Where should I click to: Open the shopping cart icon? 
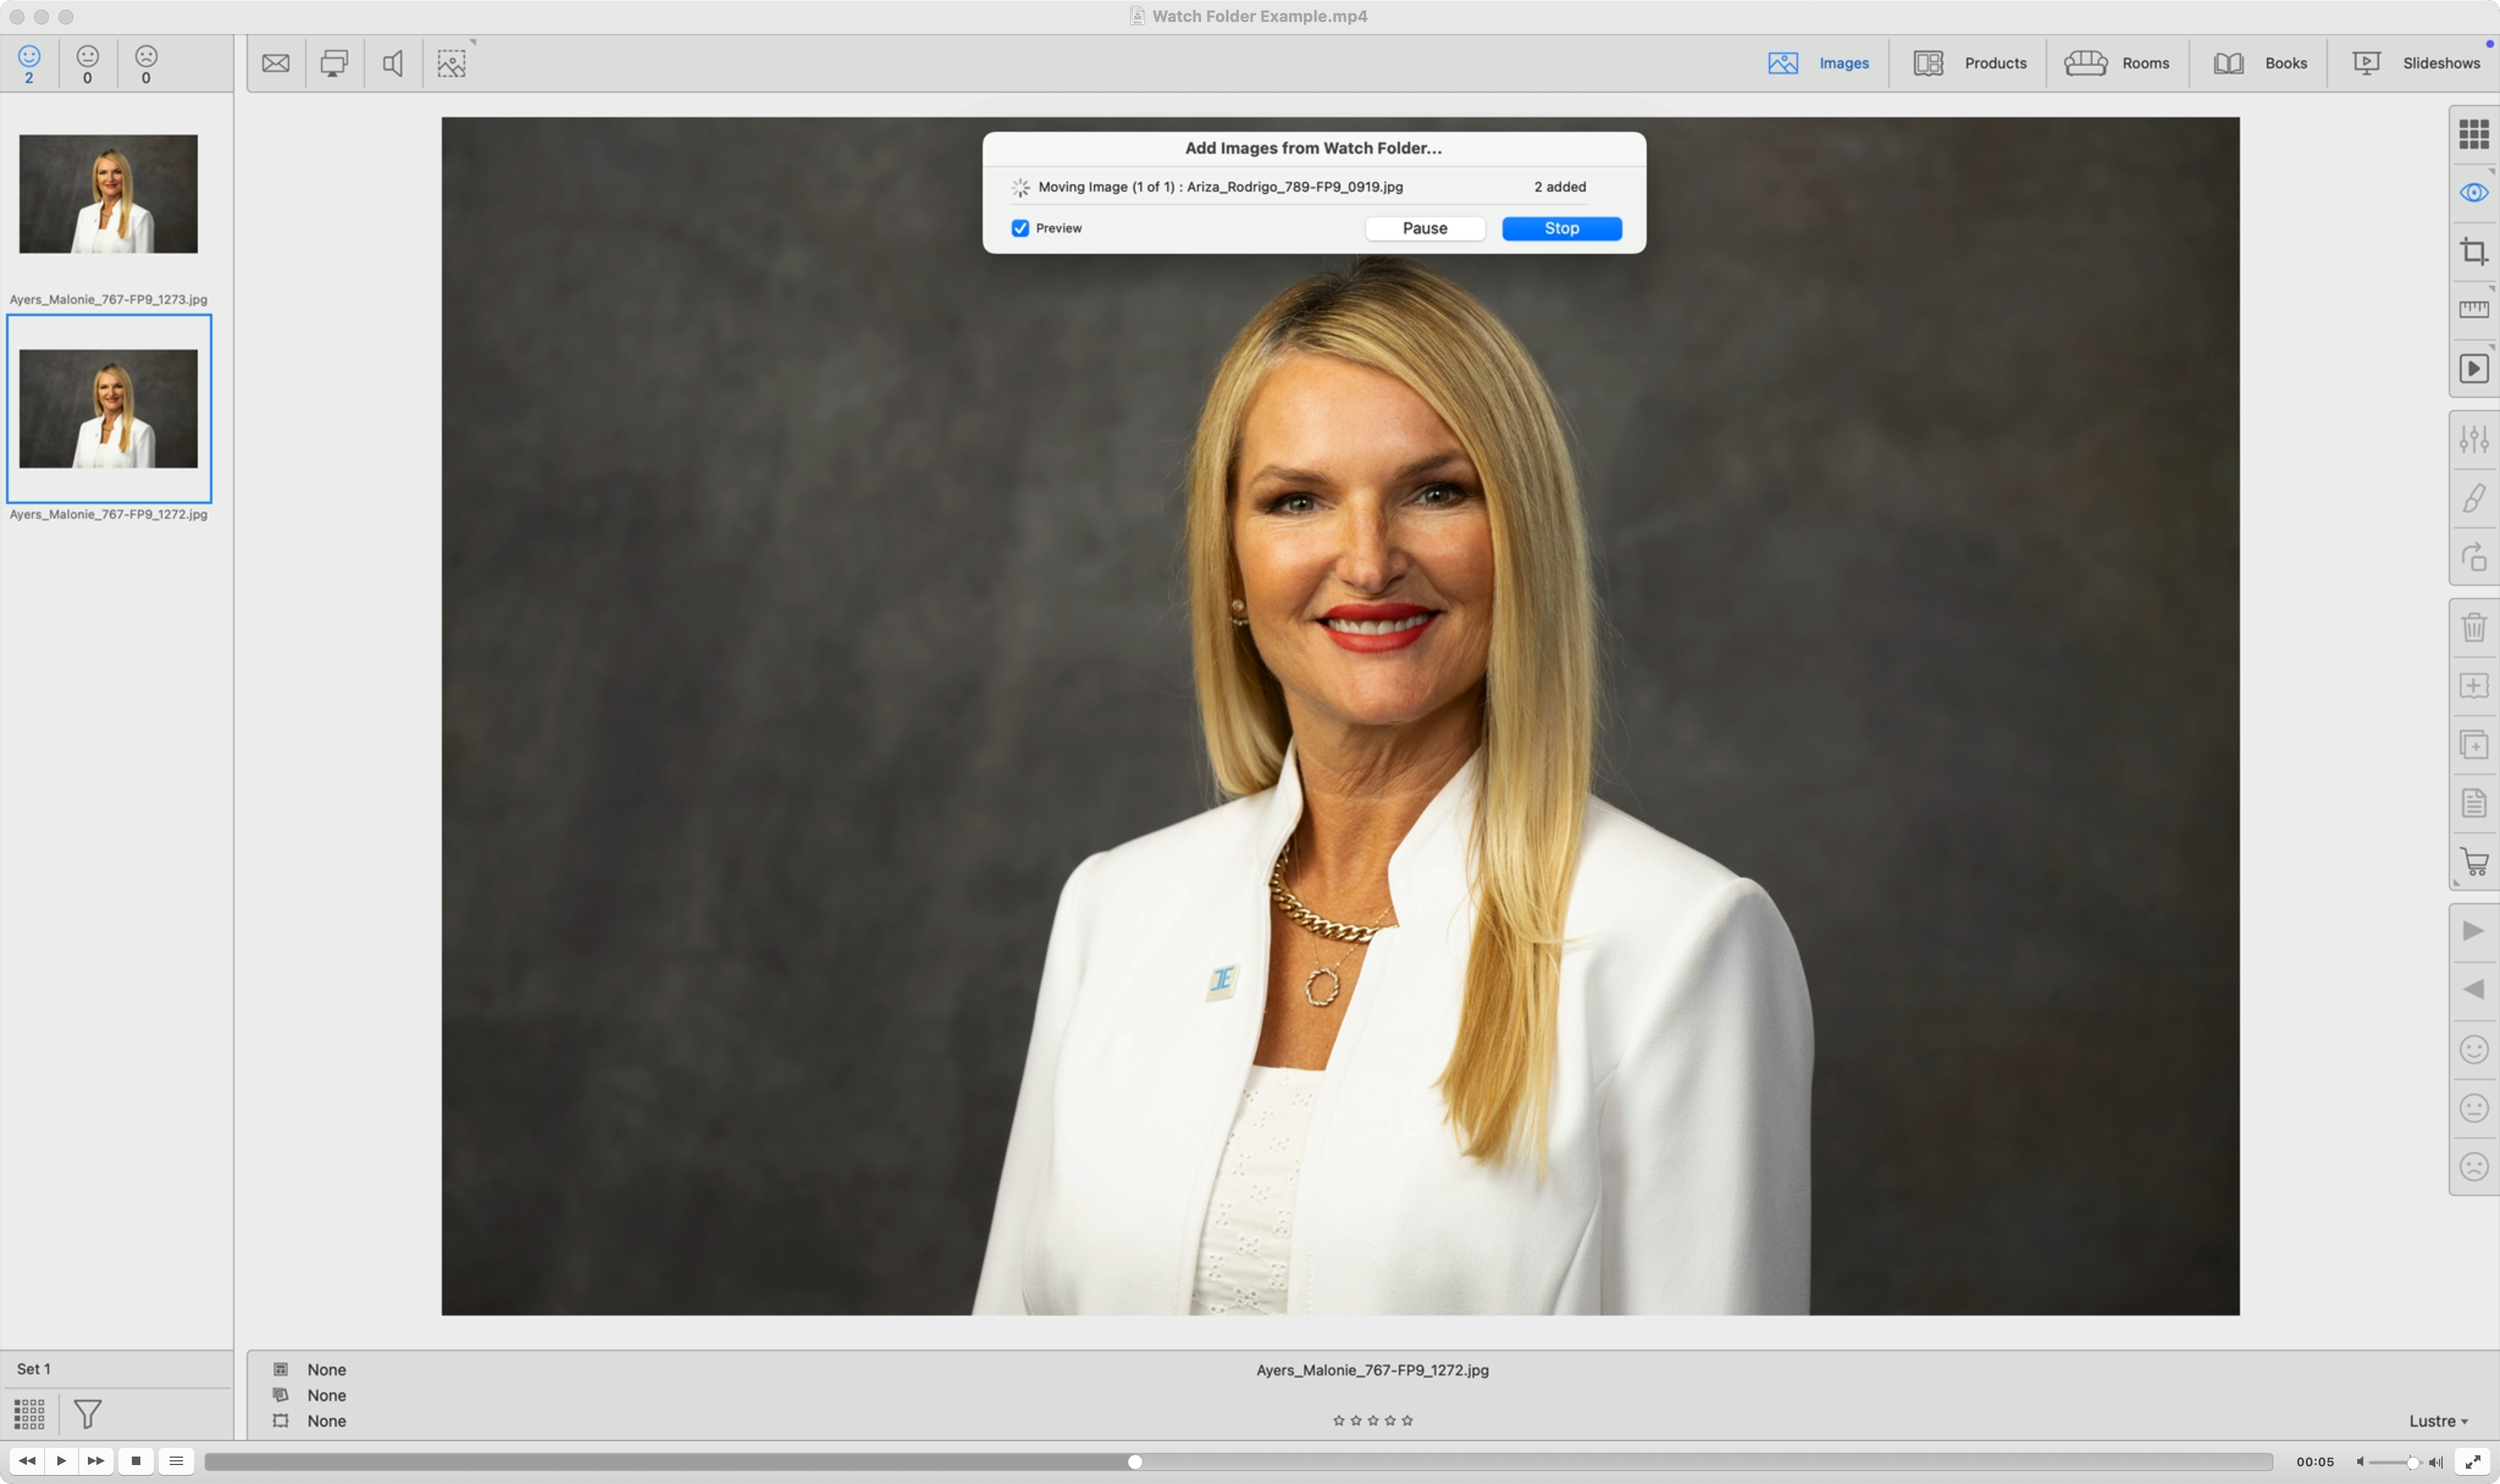point(2473,862)
